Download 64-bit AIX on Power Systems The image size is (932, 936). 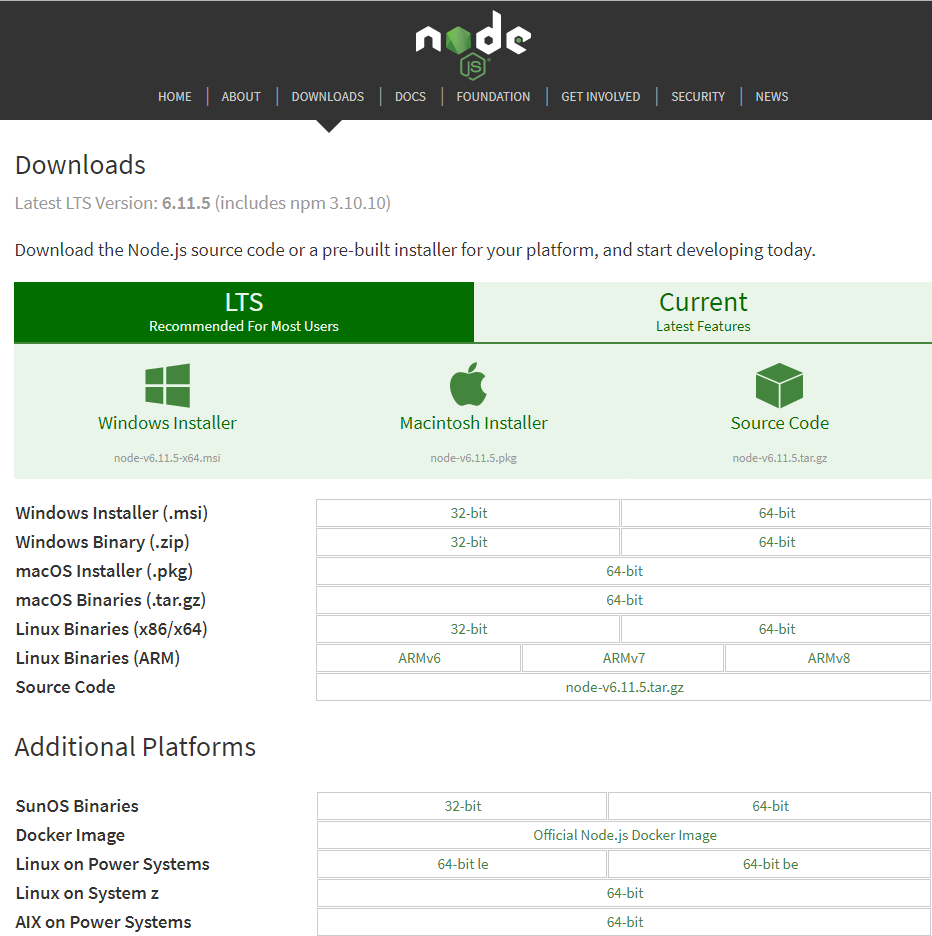624,922
